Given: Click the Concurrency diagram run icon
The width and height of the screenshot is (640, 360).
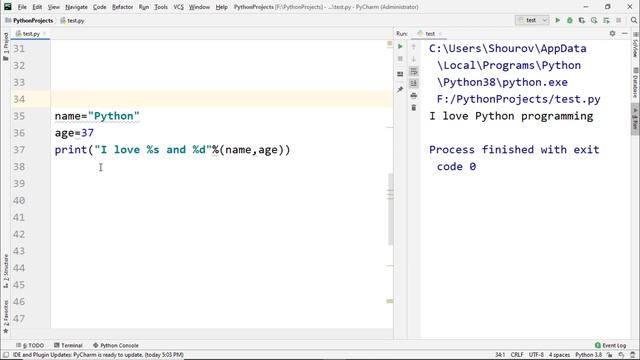Looking at the screenshot, I should 607,20.
